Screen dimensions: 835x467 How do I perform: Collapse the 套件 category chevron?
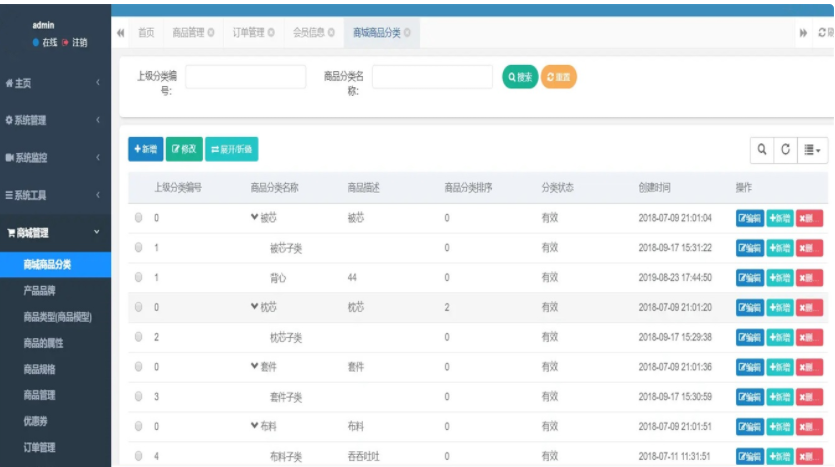coord(255,366)
